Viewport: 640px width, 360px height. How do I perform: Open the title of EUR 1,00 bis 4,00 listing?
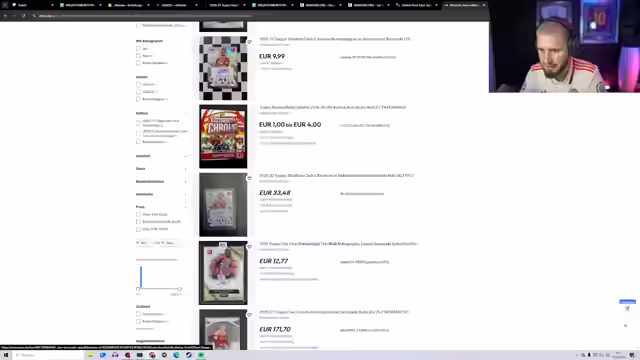(333, 107)
